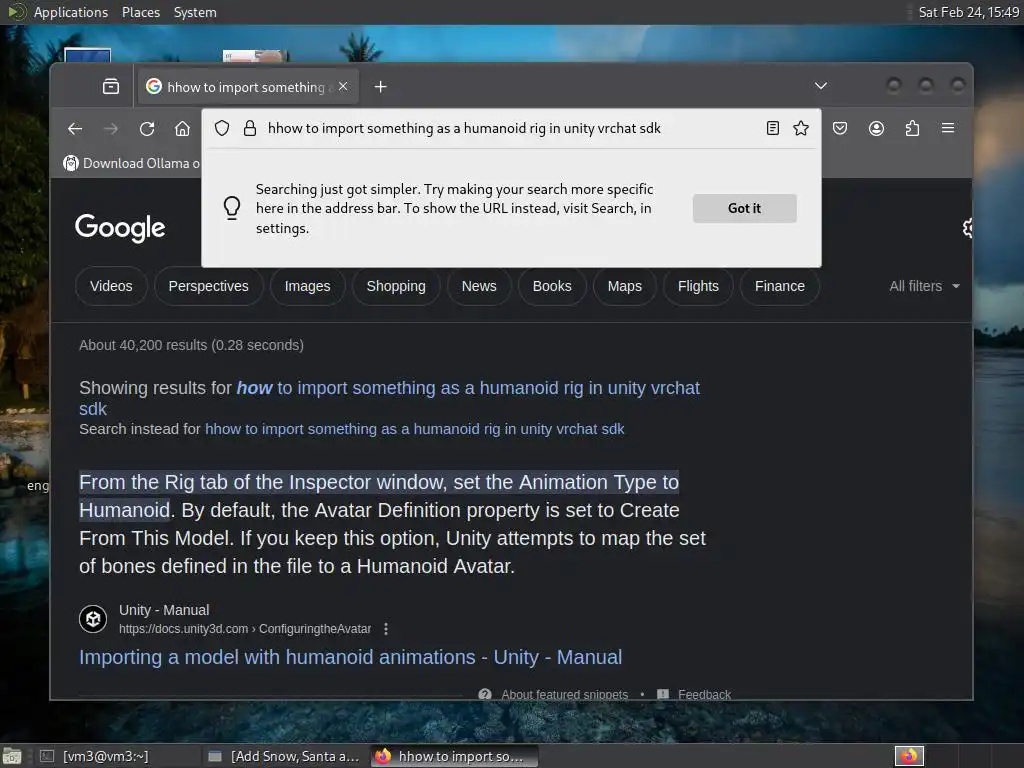This screenshot has width=1024, height=768.
Task: Toggle reader view icon in address bar
Action: (x=773, y=128)
